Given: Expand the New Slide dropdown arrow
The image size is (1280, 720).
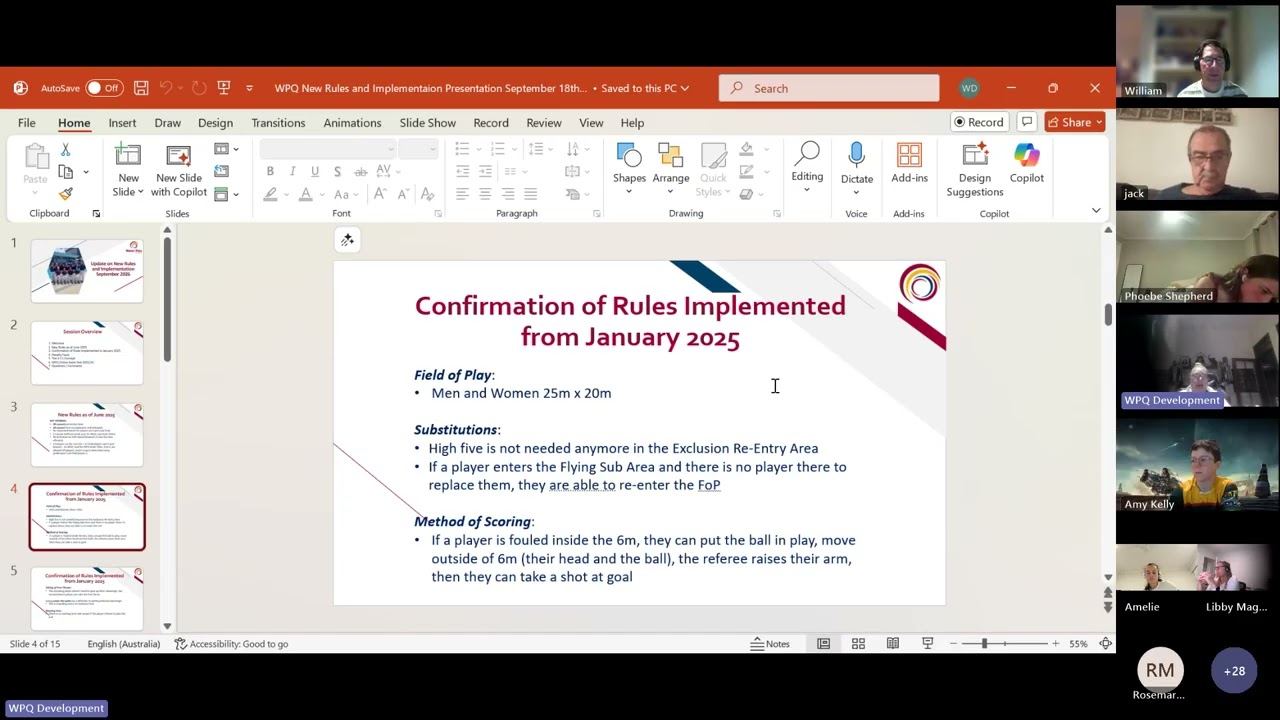Looking at the screenshot, I should [x=140, y=192].
